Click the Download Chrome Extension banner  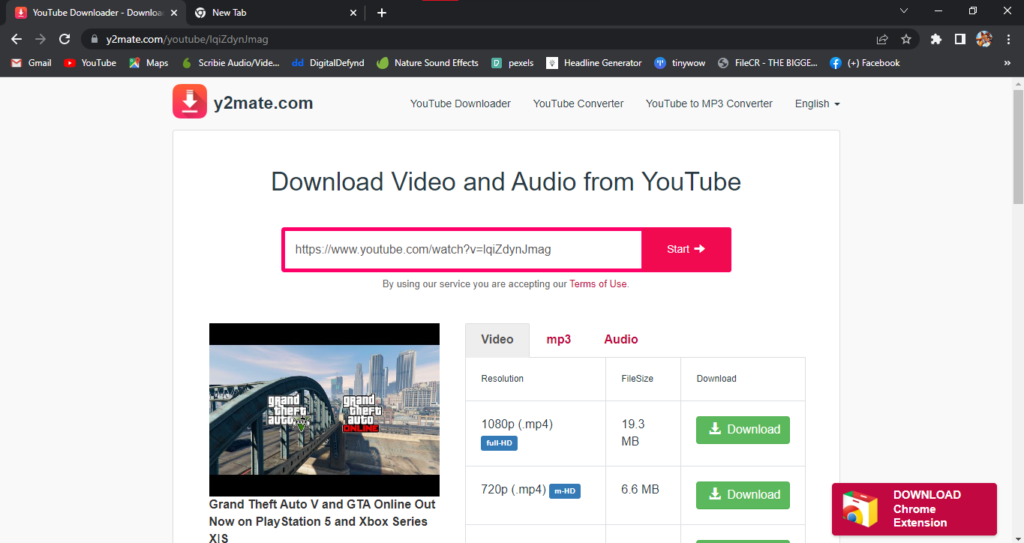click(x=914, y=509)
